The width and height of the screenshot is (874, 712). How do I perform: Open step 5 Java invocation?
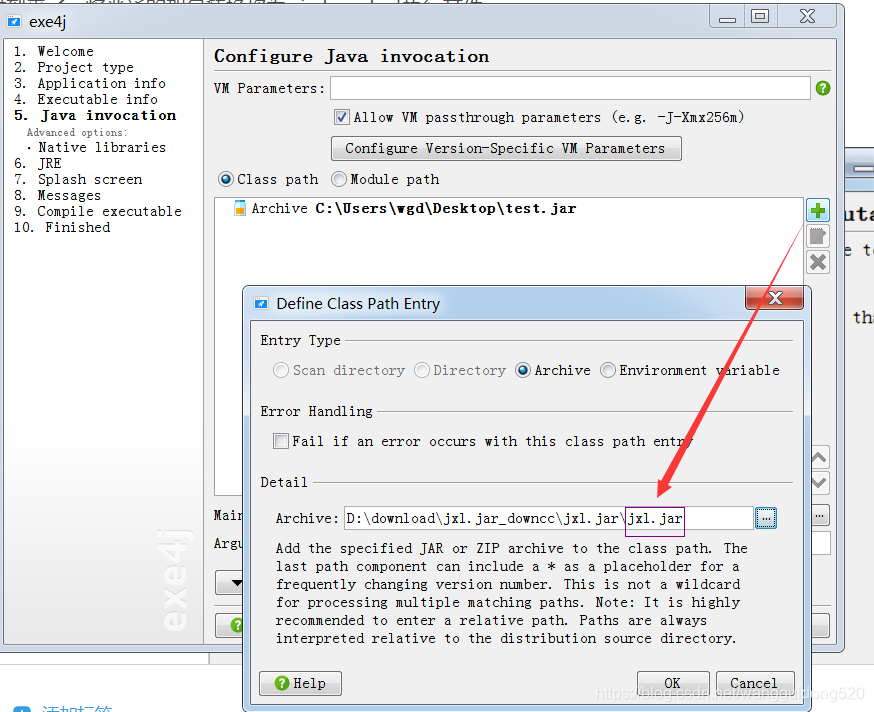tap(95, 115)
